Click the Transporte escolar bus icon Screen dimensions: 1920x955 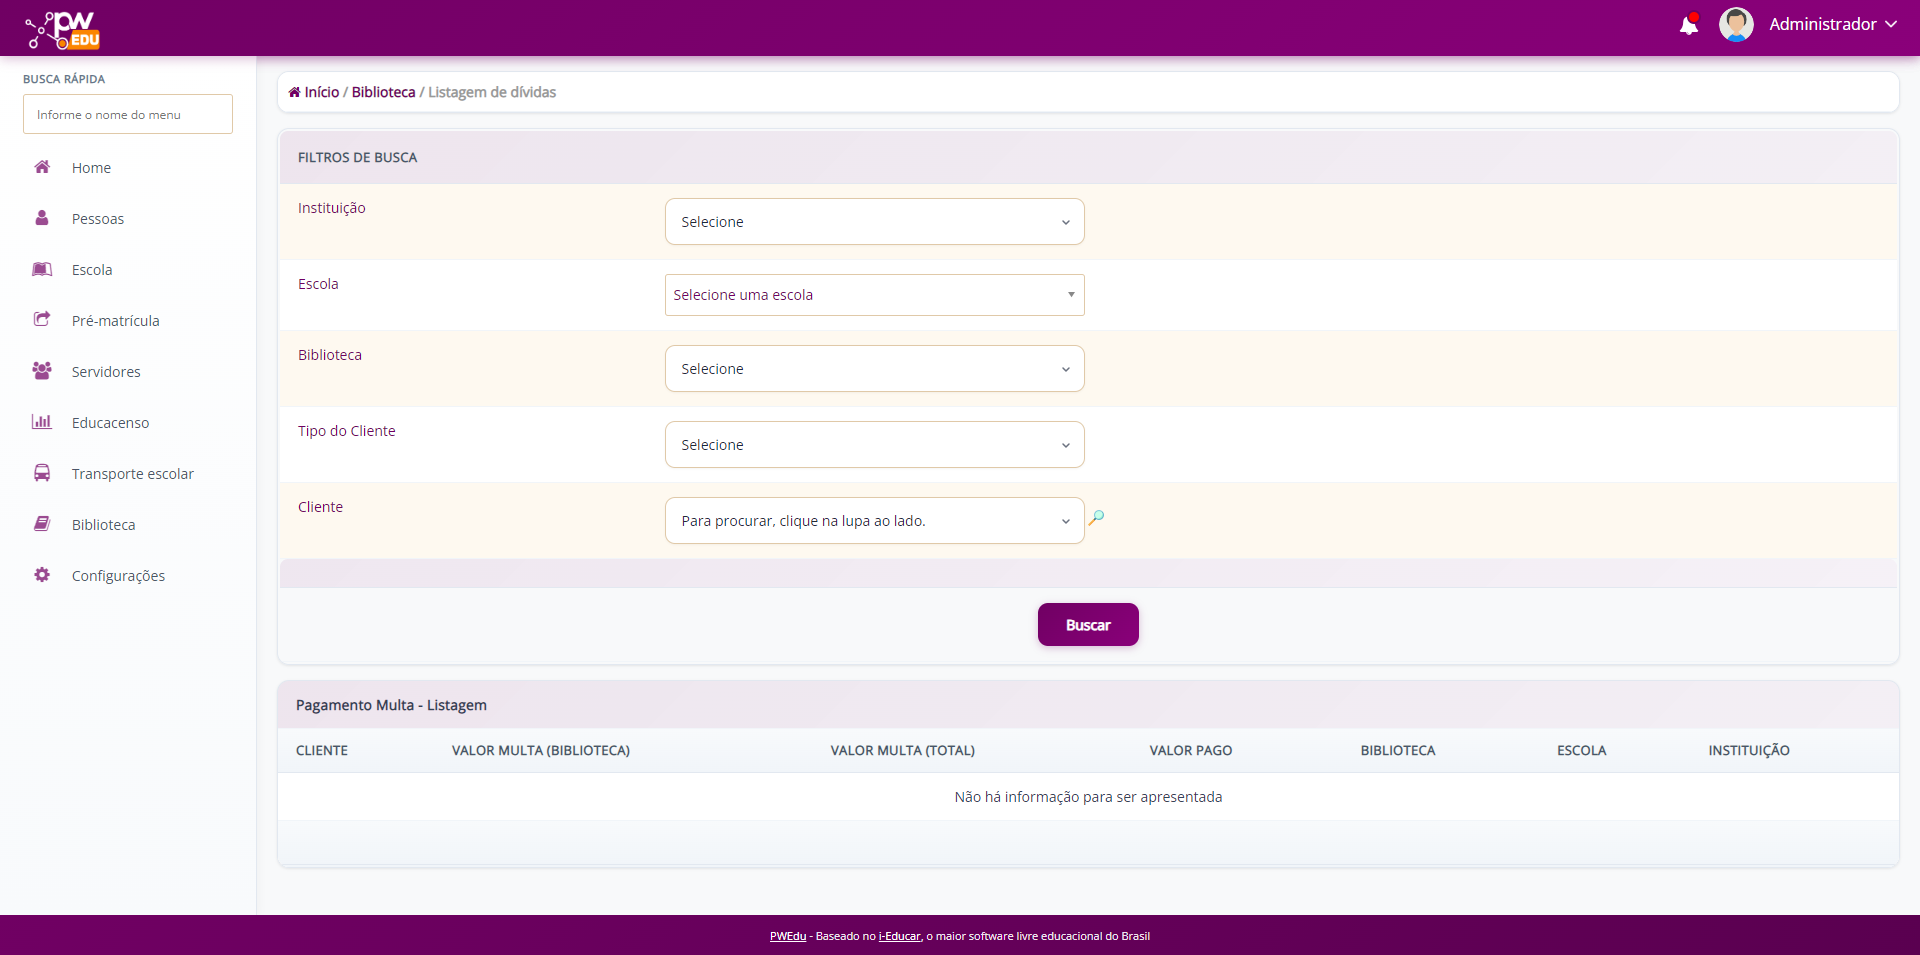coord(42,473)
